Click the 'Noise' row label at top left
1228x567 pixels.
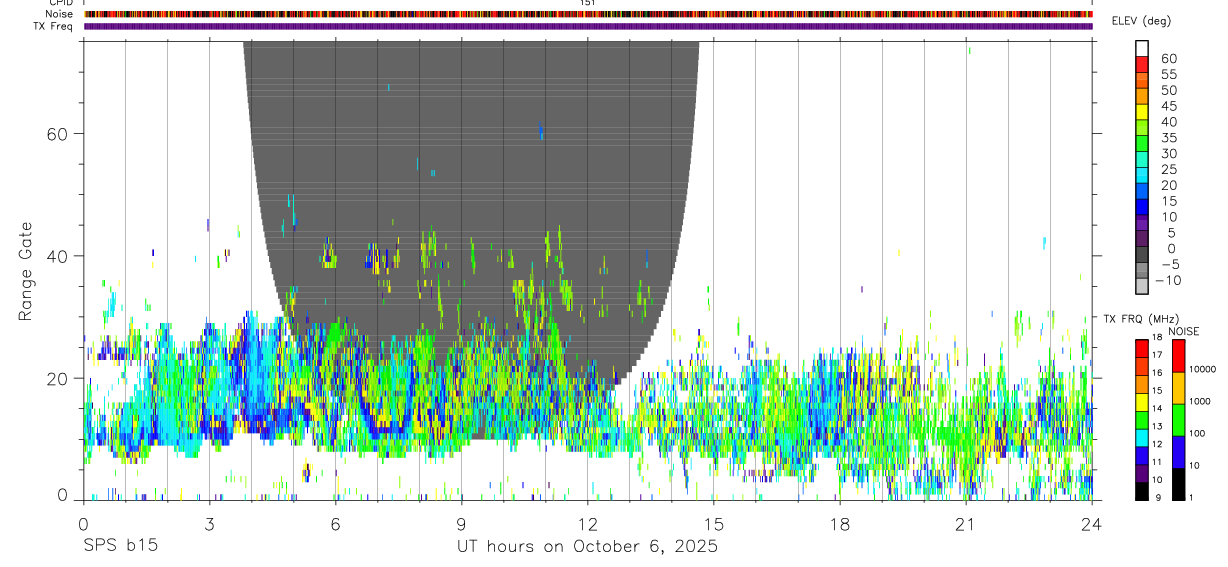[61, 14]
